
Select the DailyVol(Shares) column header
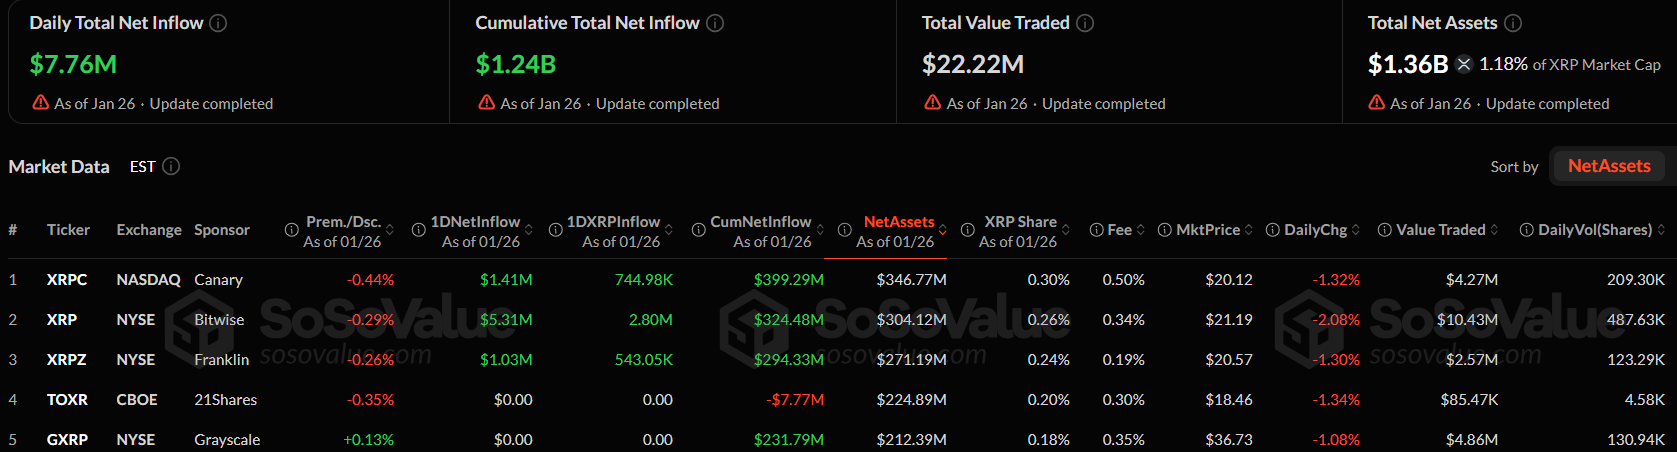[1594, 230]
